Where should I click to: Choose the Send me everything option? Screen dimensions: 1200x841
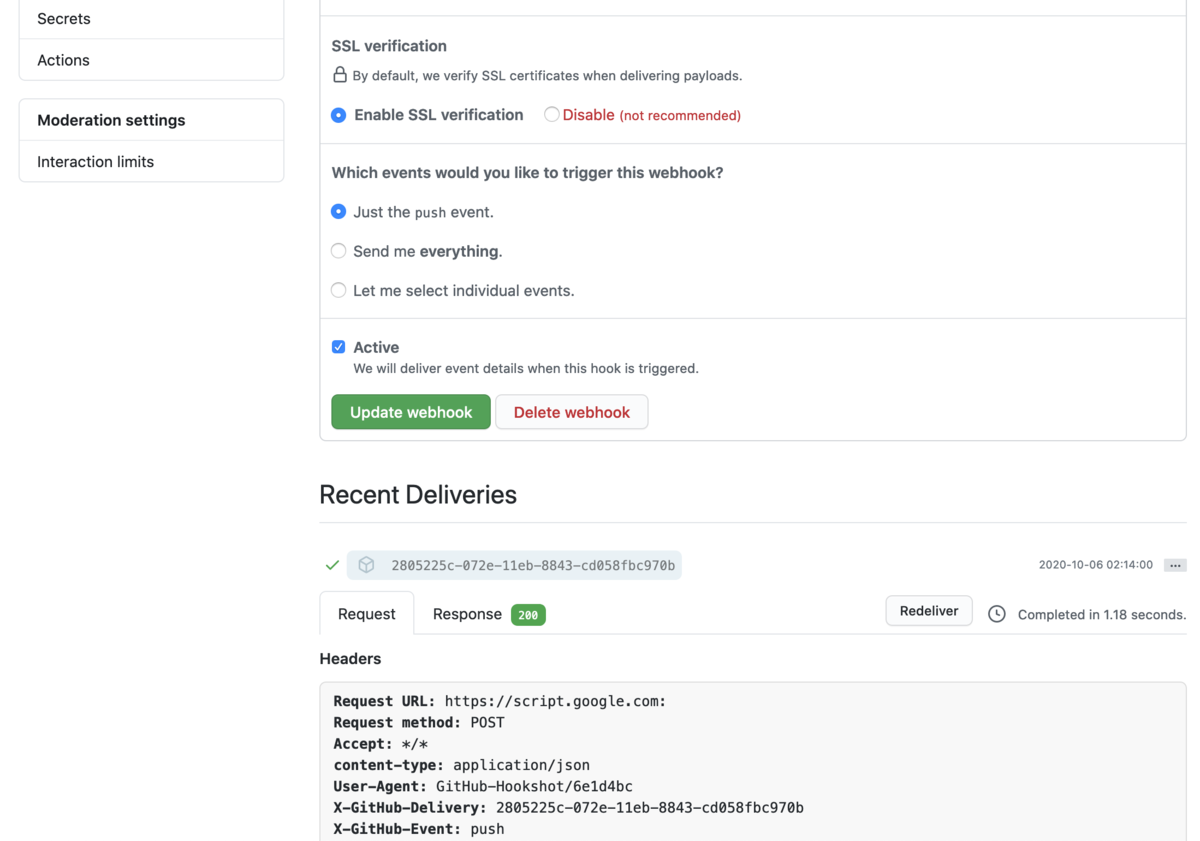[338, 251]
